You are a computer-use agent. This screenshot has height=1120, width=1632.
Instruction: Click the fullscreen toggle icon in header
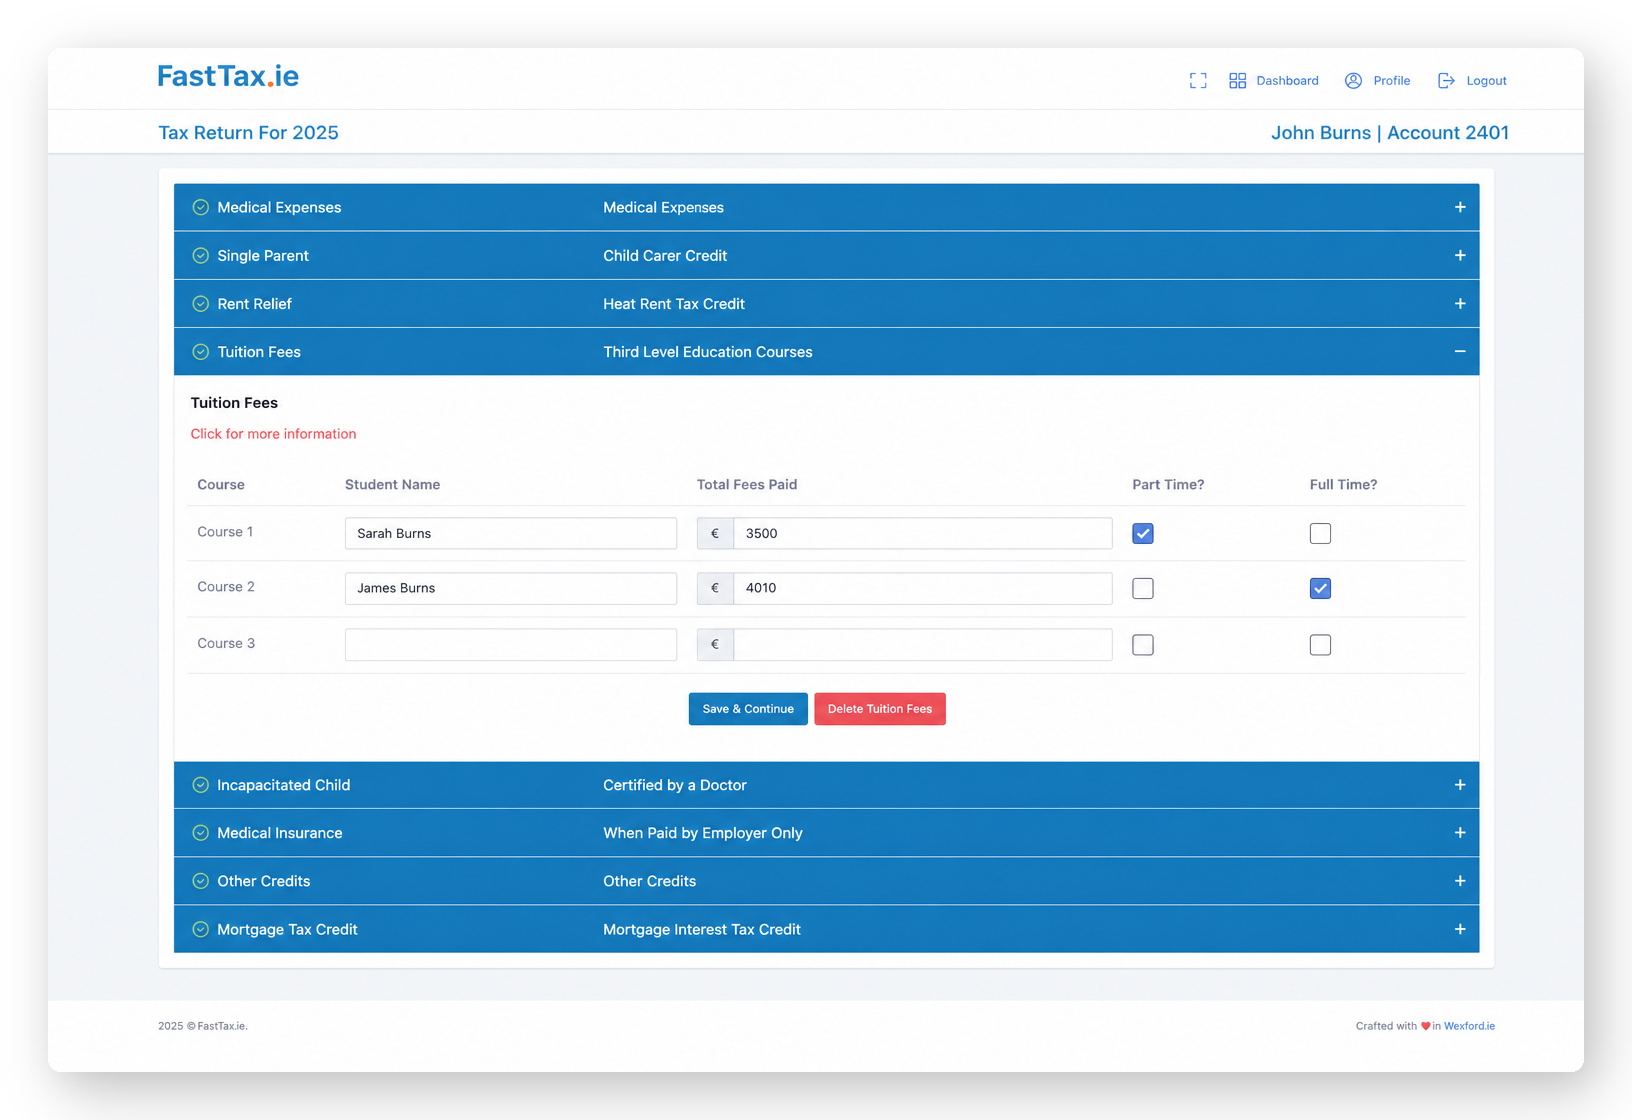coord(1198,81)
